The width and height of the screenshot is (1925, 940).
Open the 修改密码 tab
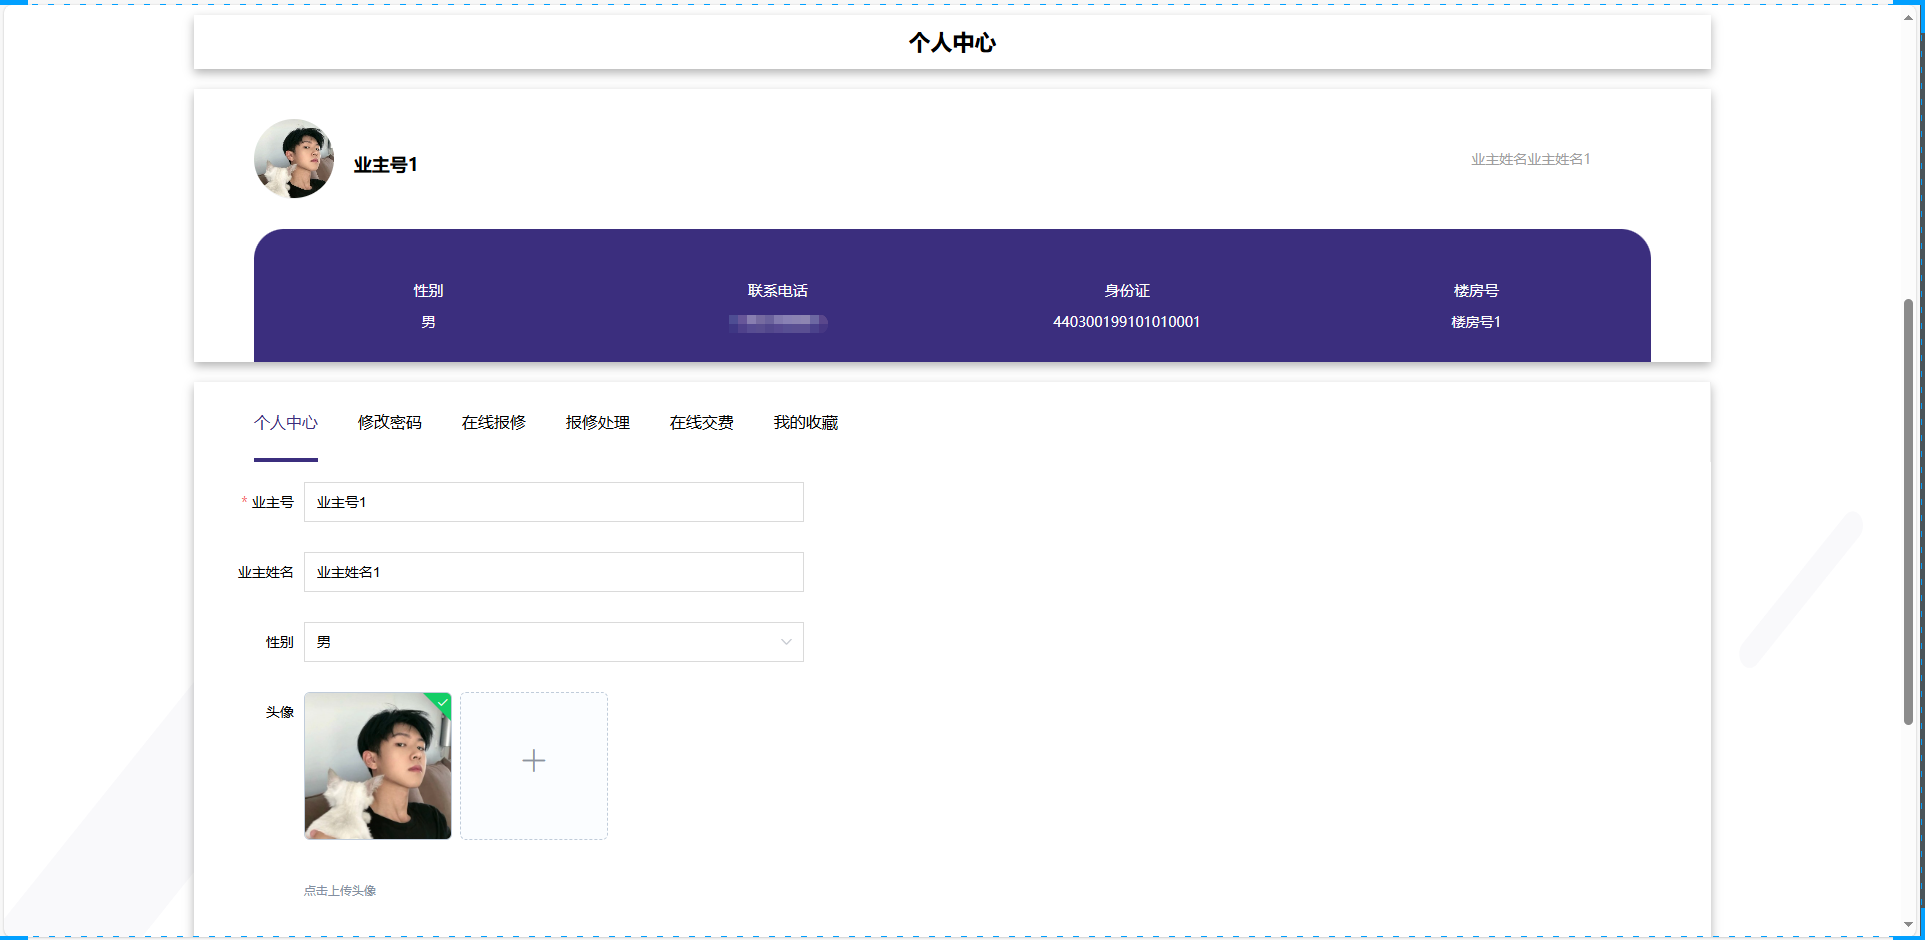[x=390, y=423]
